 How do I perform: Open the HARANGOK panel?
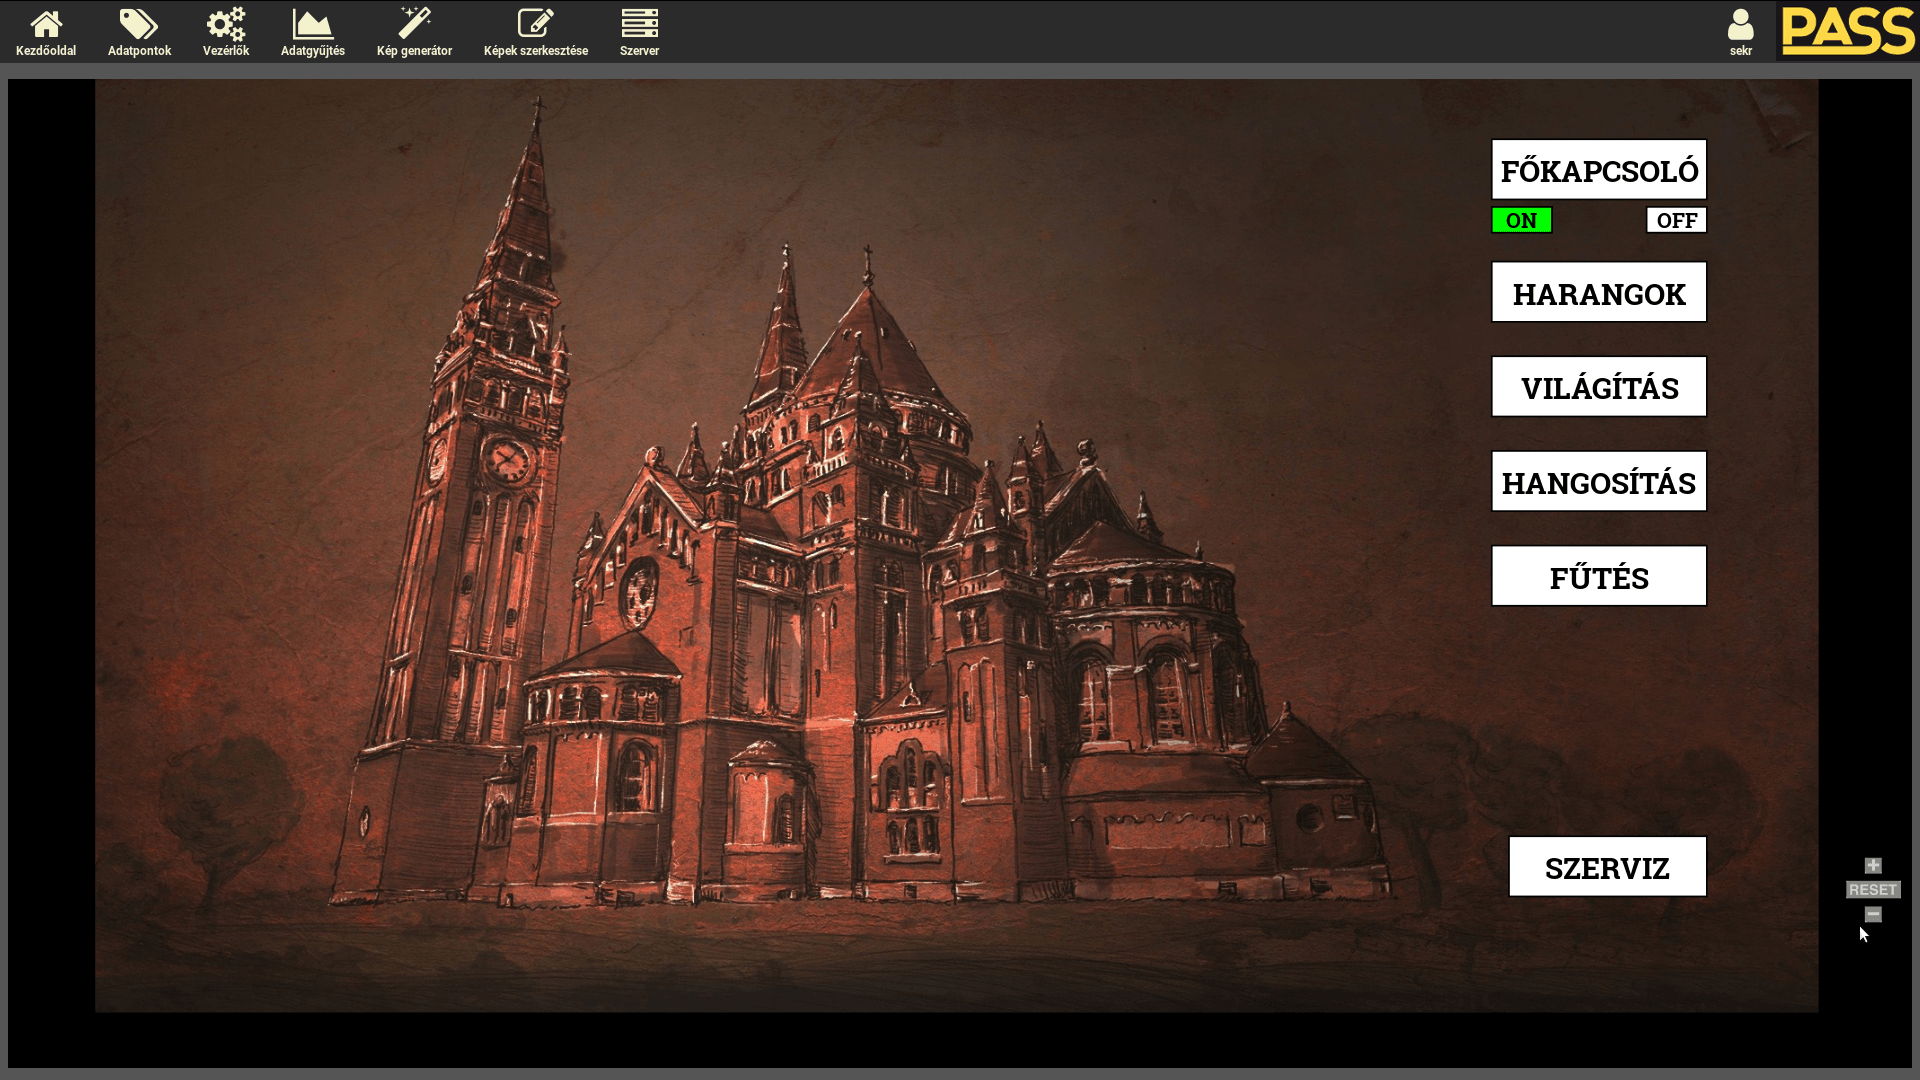tap(1598, 293)
